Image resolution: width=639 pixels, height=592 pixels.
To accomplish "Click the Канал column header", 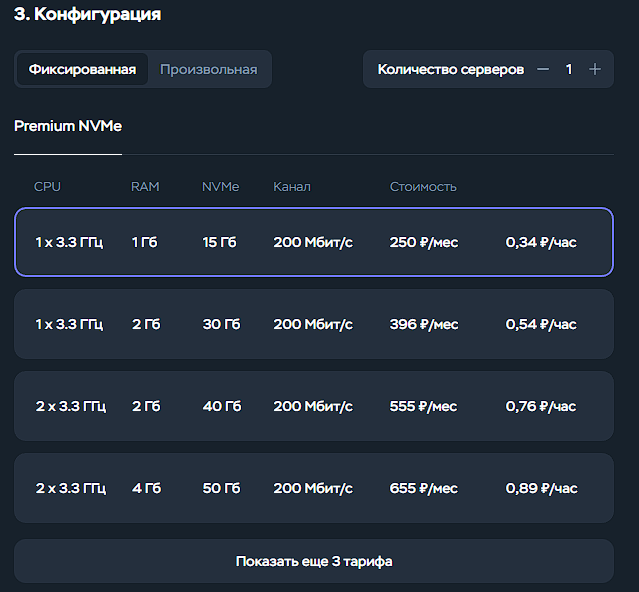I will tap(292, 187).
